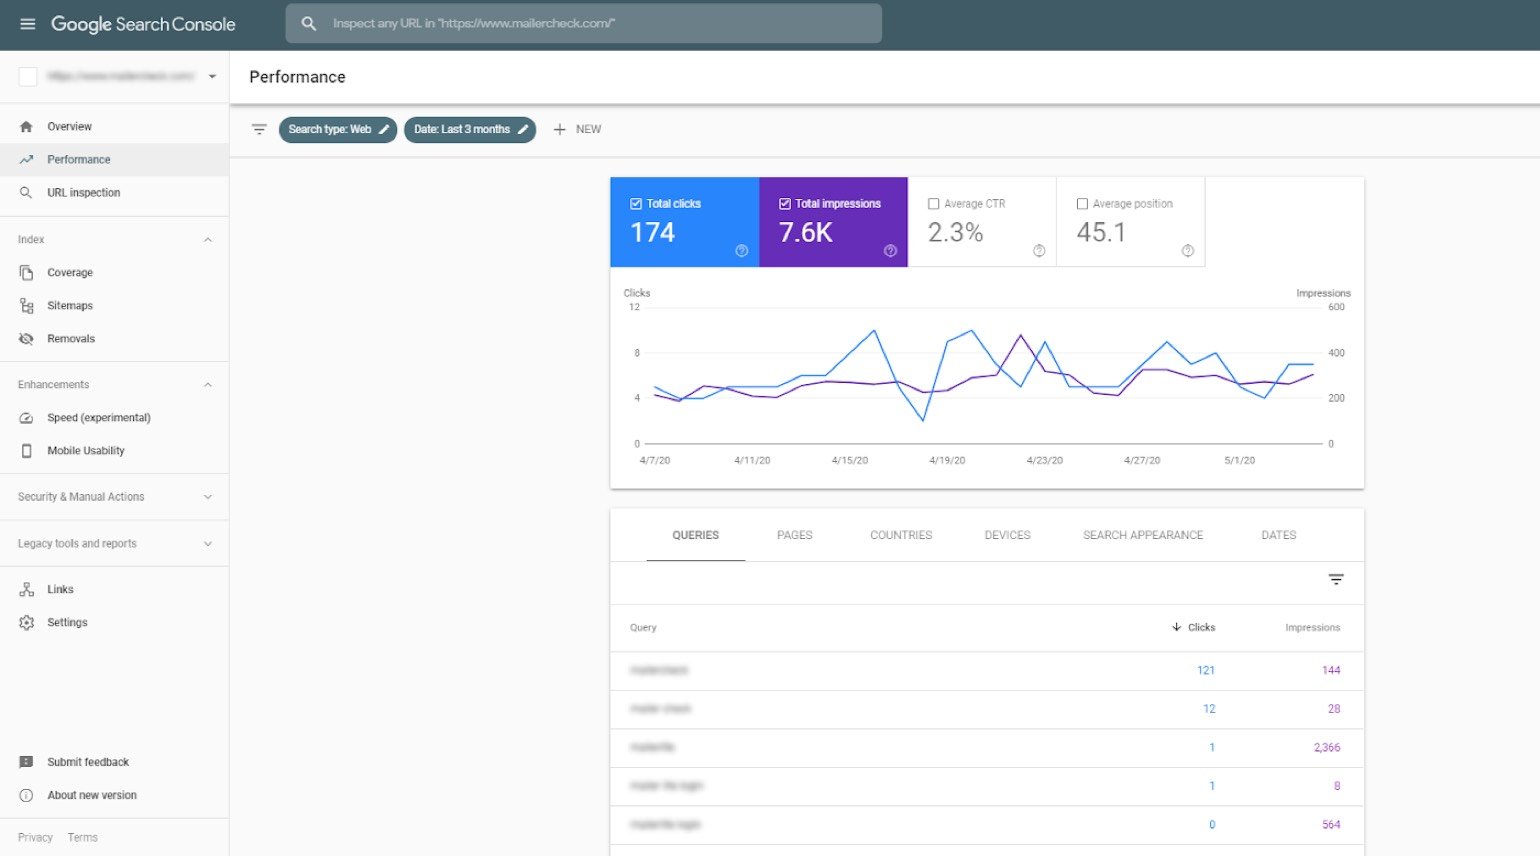
Task: Click the filter icon beside Search type
Action: (x=259, y=130)
